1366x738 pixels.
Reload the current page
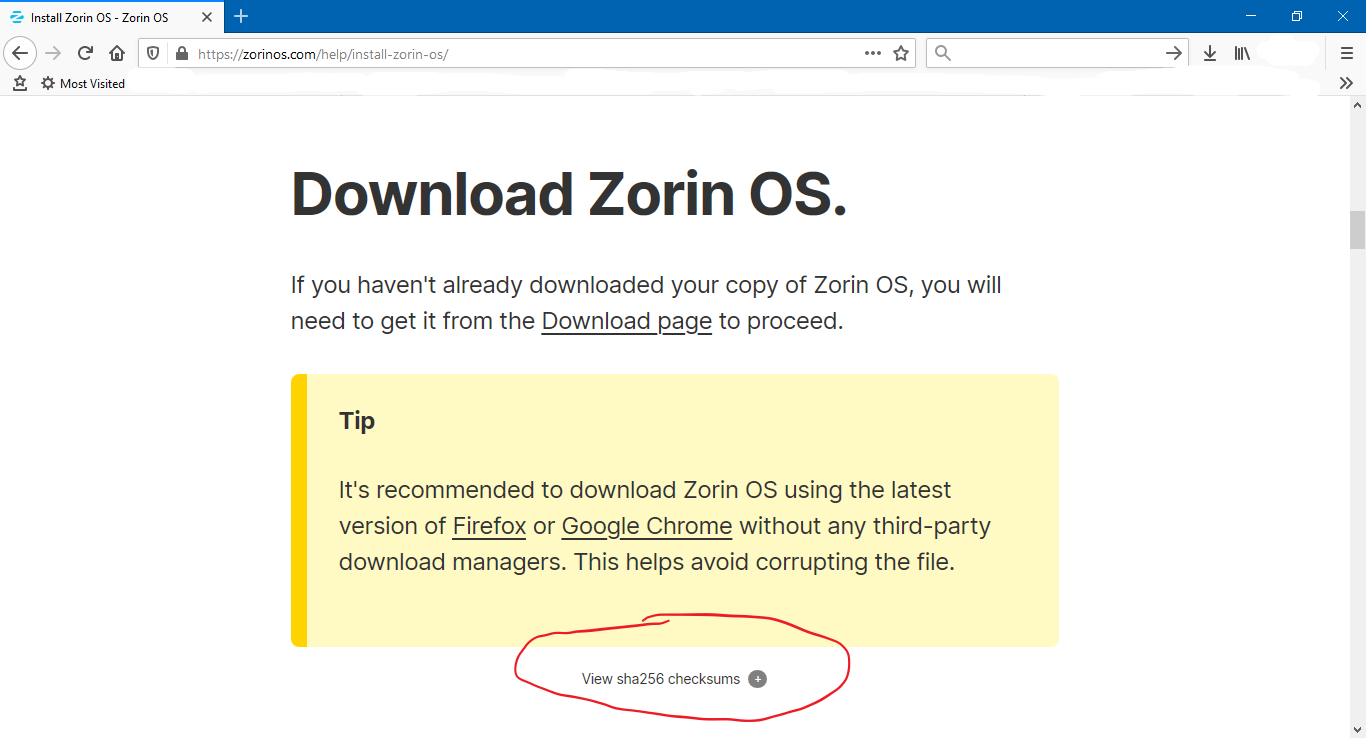[86, 53]
